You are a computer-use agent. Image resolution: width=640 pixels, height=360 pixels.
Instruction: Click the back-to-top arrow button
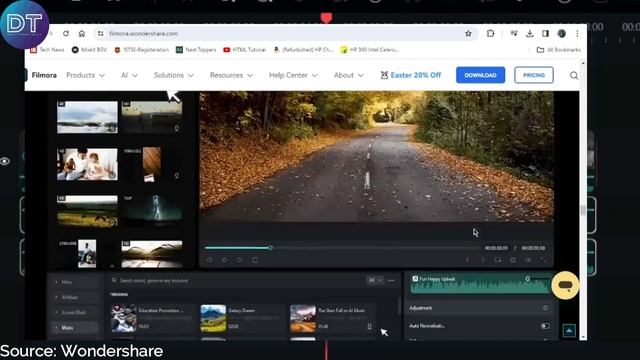[569, 330]
